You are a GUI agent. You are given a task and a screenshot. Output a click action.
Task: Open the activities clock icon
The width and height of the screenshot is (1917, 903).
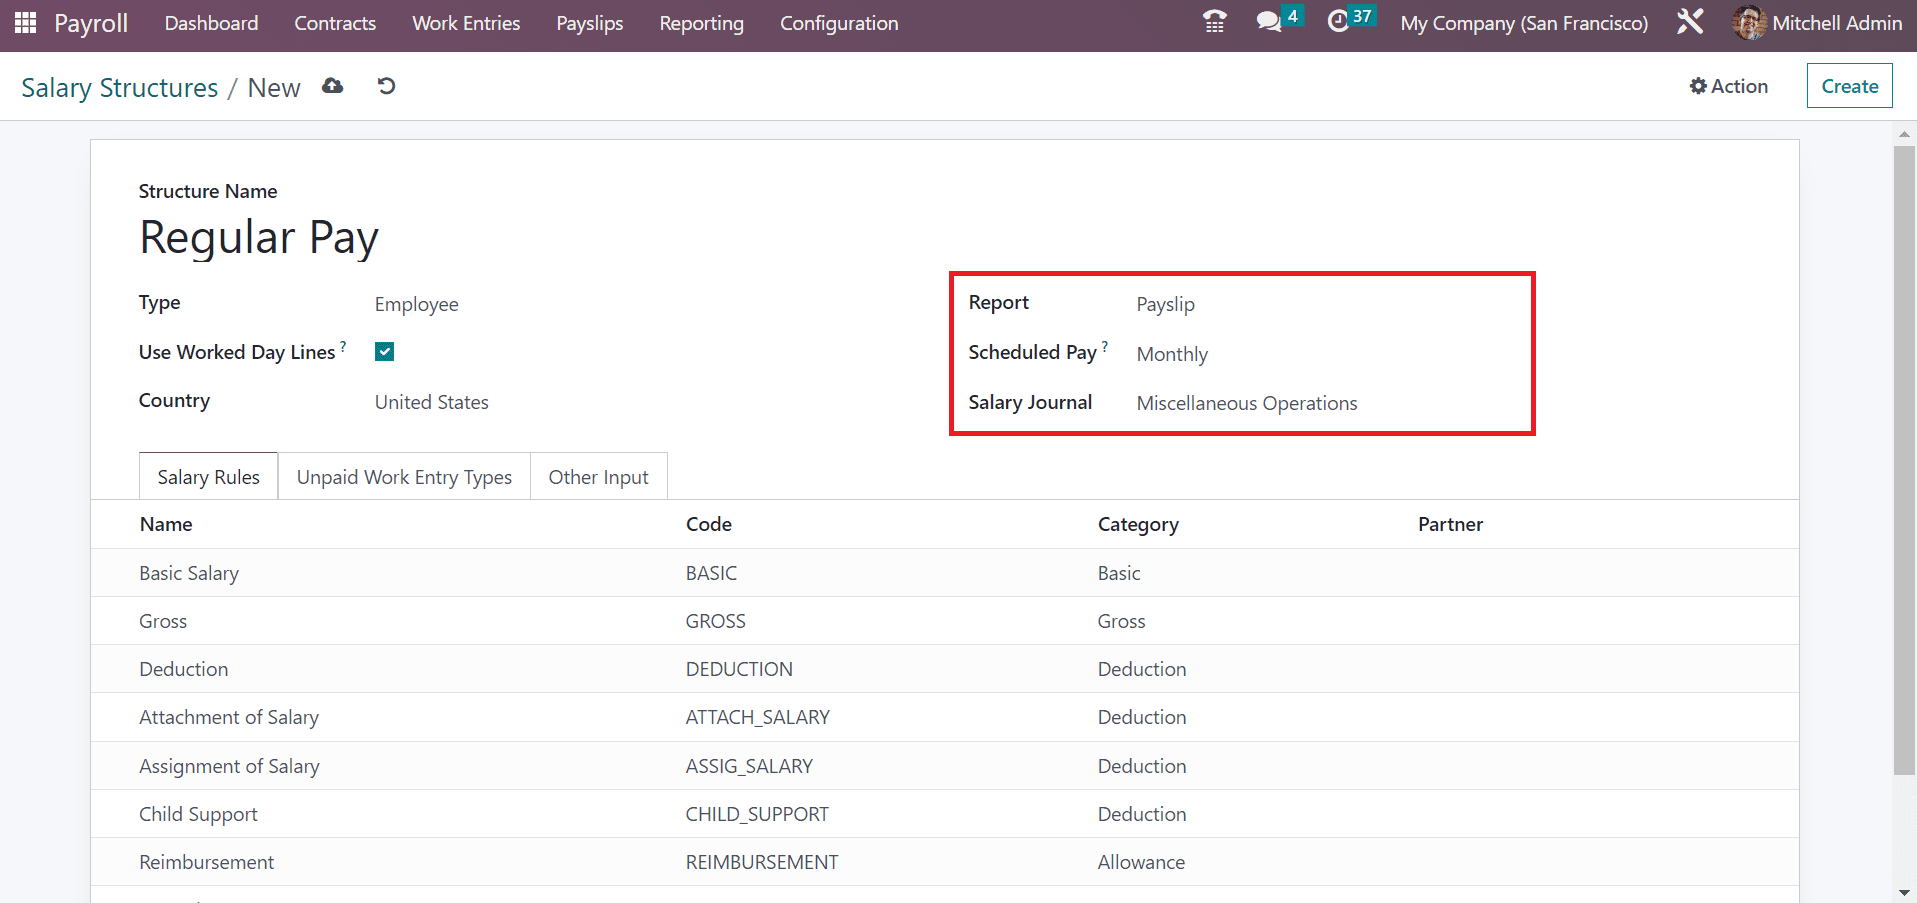click(x=1338, y=22)
